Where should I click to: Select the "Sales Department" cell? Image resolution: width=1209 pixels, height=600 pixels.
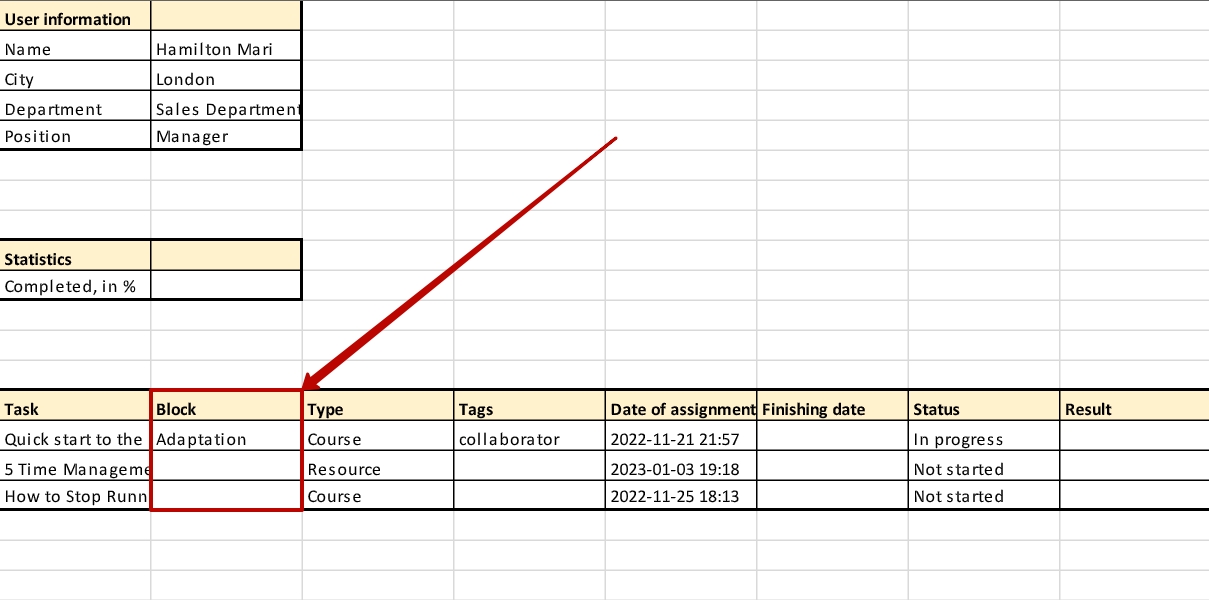click(x=226, y=108)
